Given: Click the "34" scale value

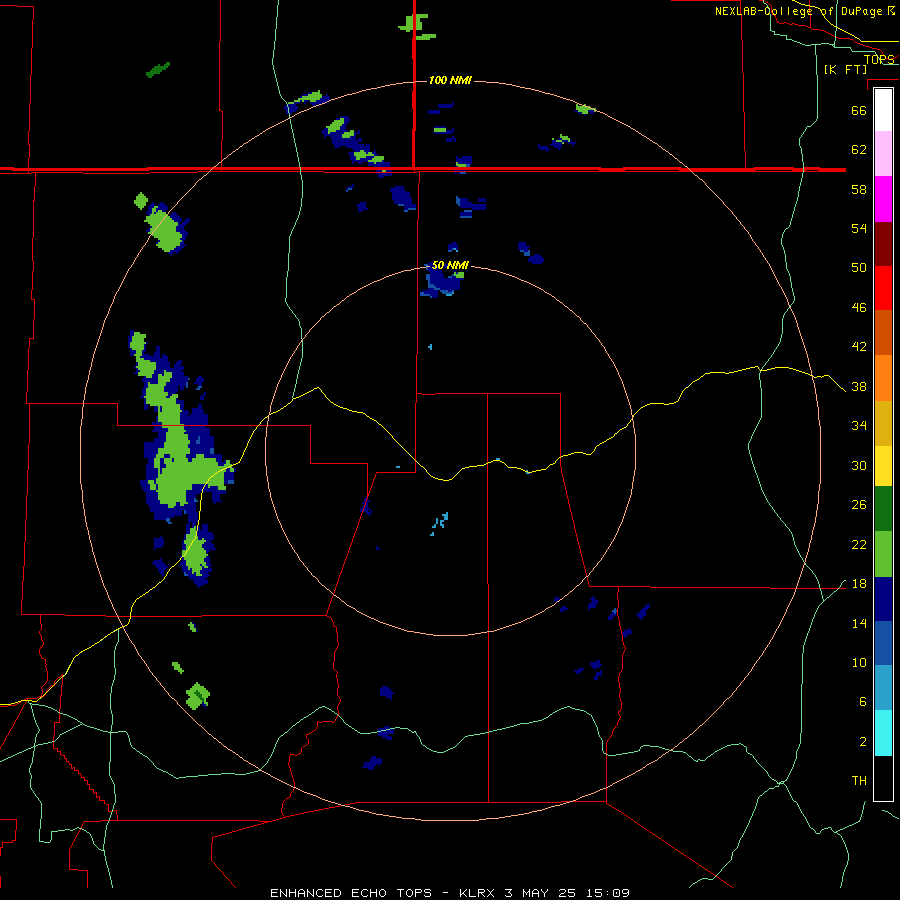Looking at the screenshot, I should click(859, 426).
